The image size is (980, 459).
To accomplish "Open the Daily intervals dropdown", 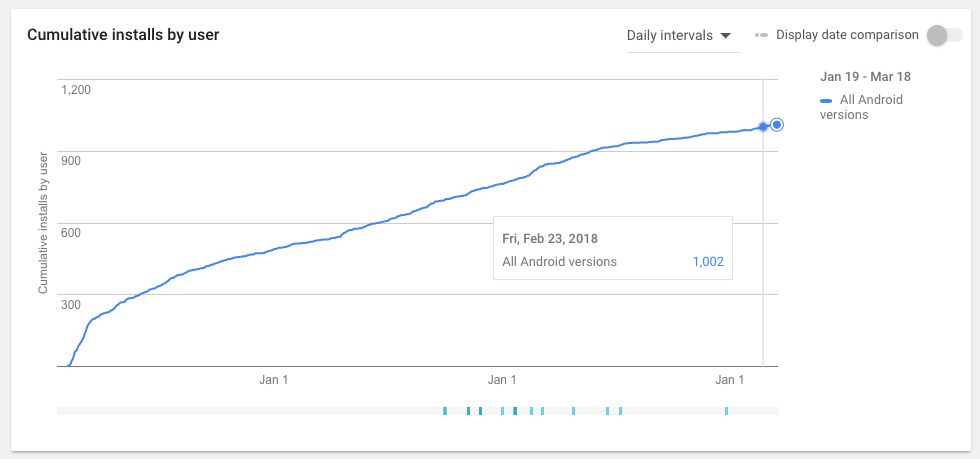I will (x=679, y=35).
